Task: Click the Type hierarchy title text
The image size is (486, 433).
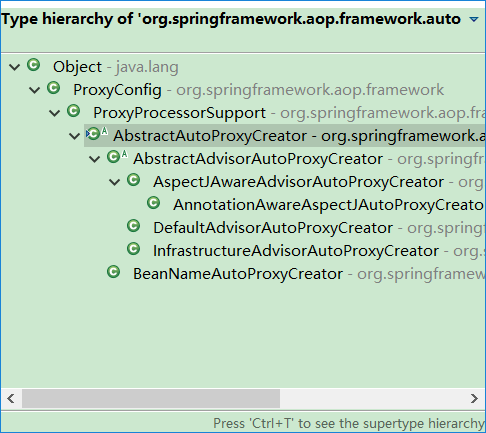Action: point(231,19)
